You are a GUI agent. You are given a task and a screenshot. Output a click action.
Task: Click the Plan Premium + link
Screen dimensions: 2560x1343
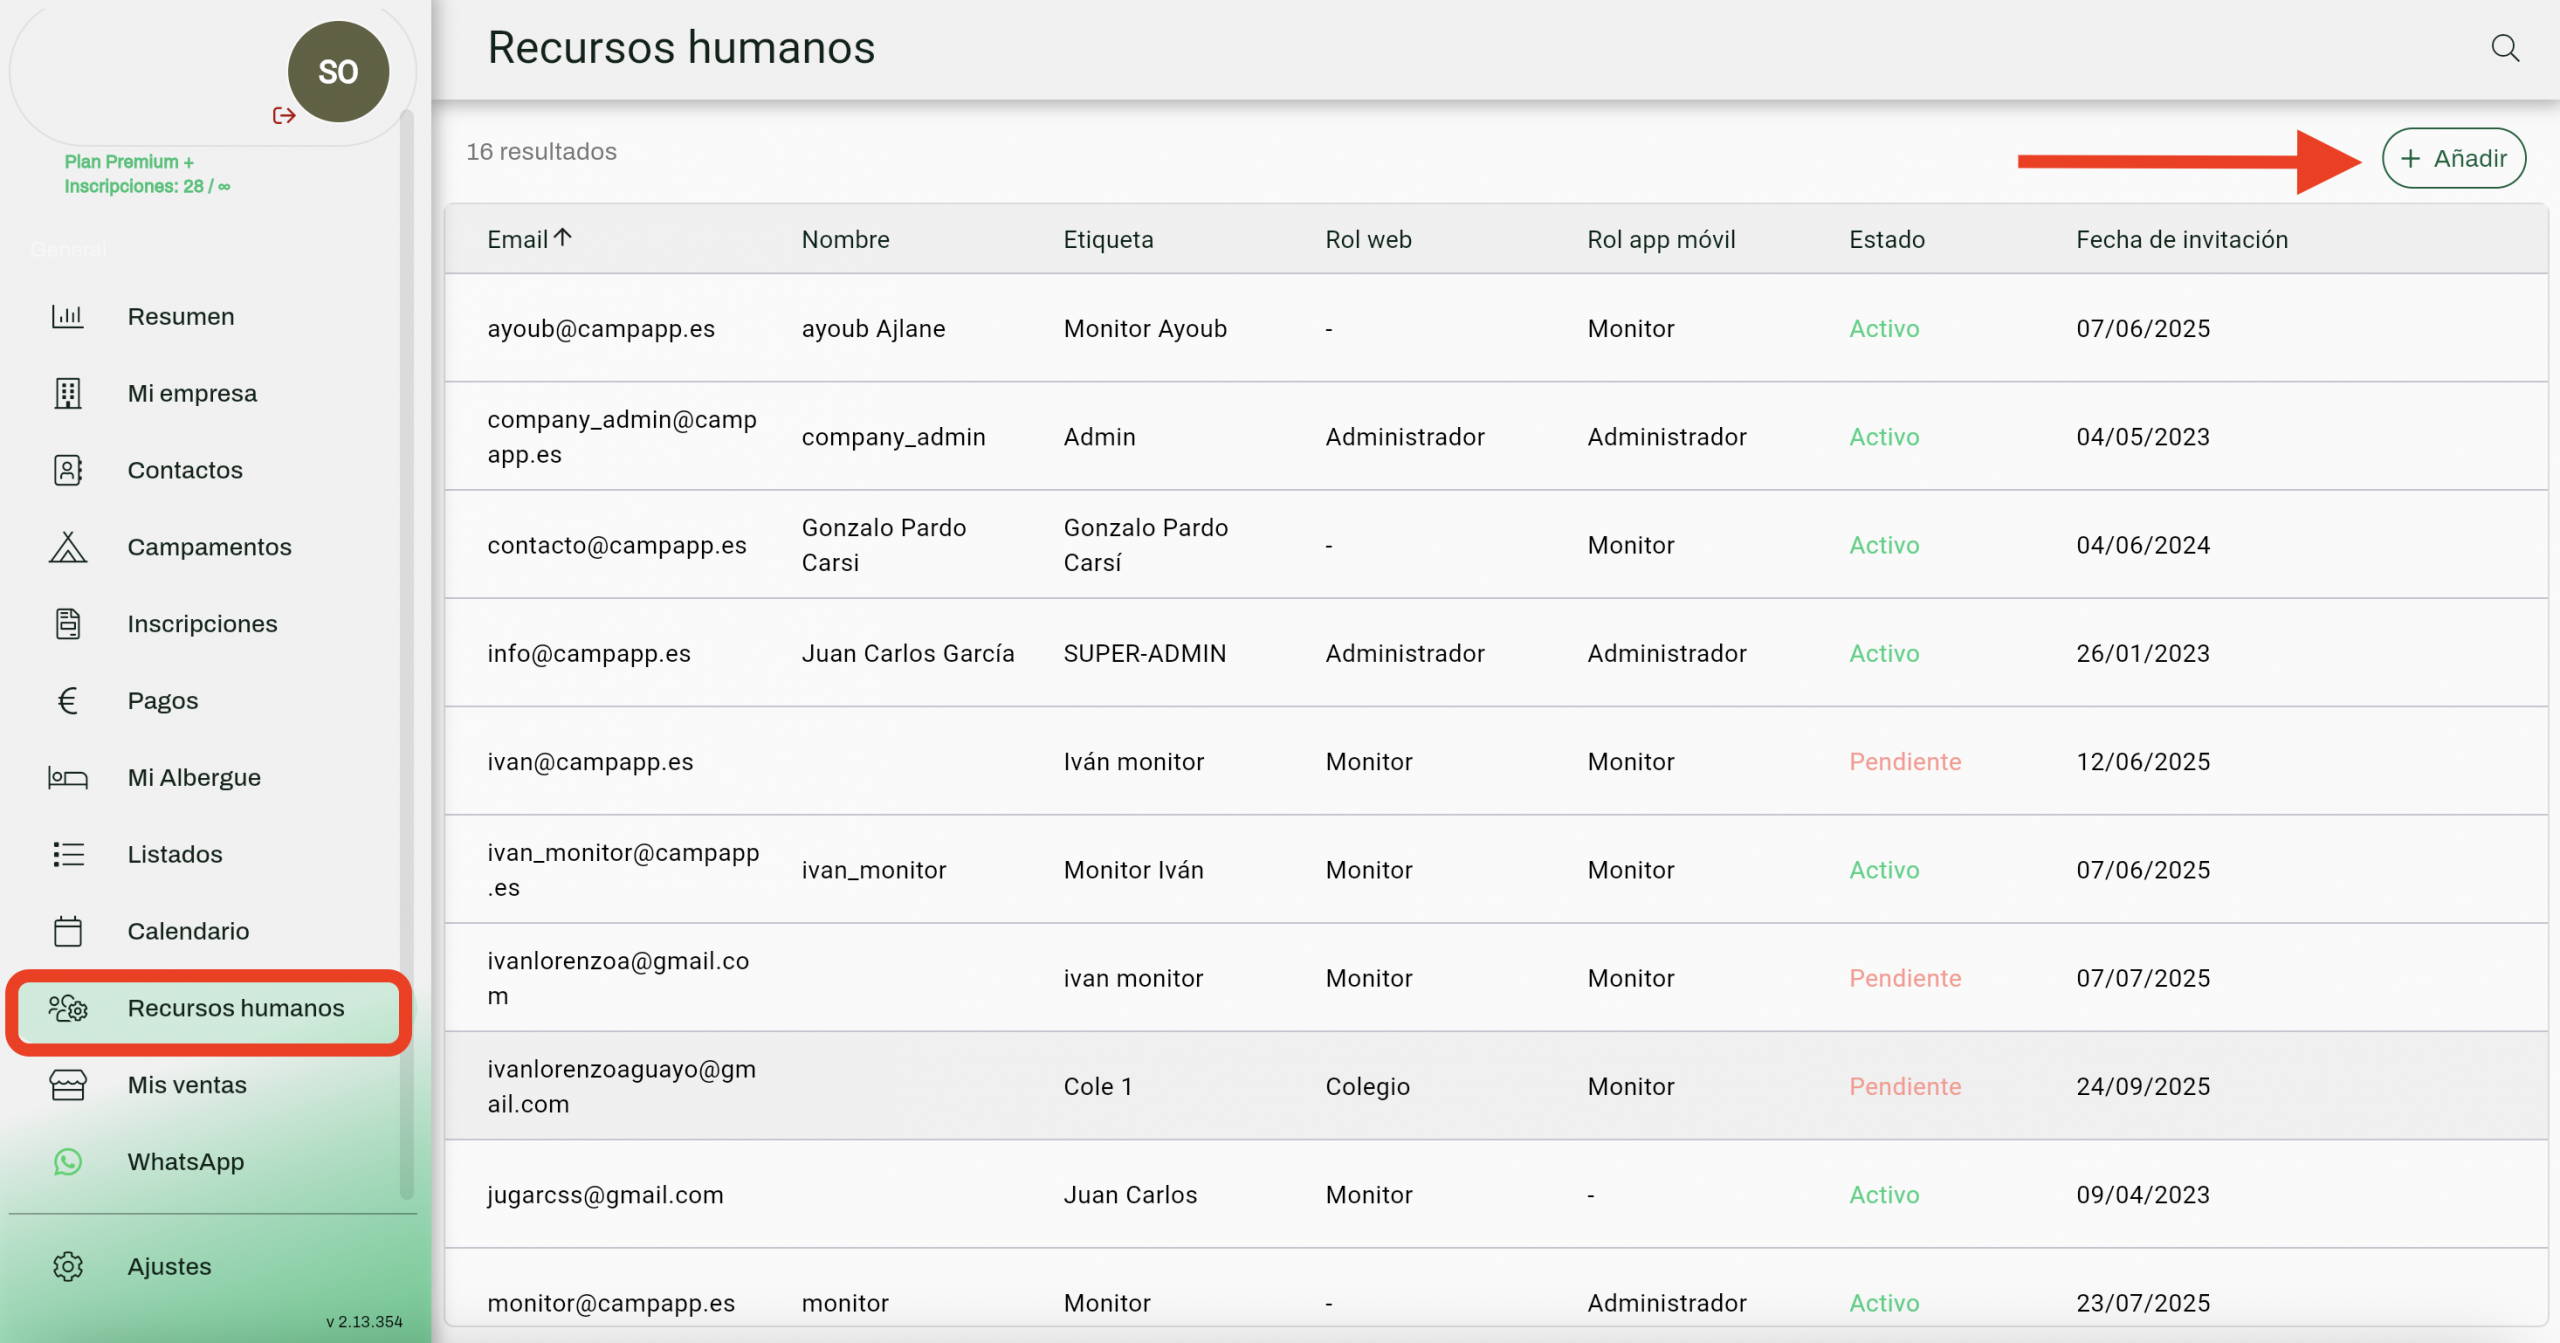click(129, 162)
